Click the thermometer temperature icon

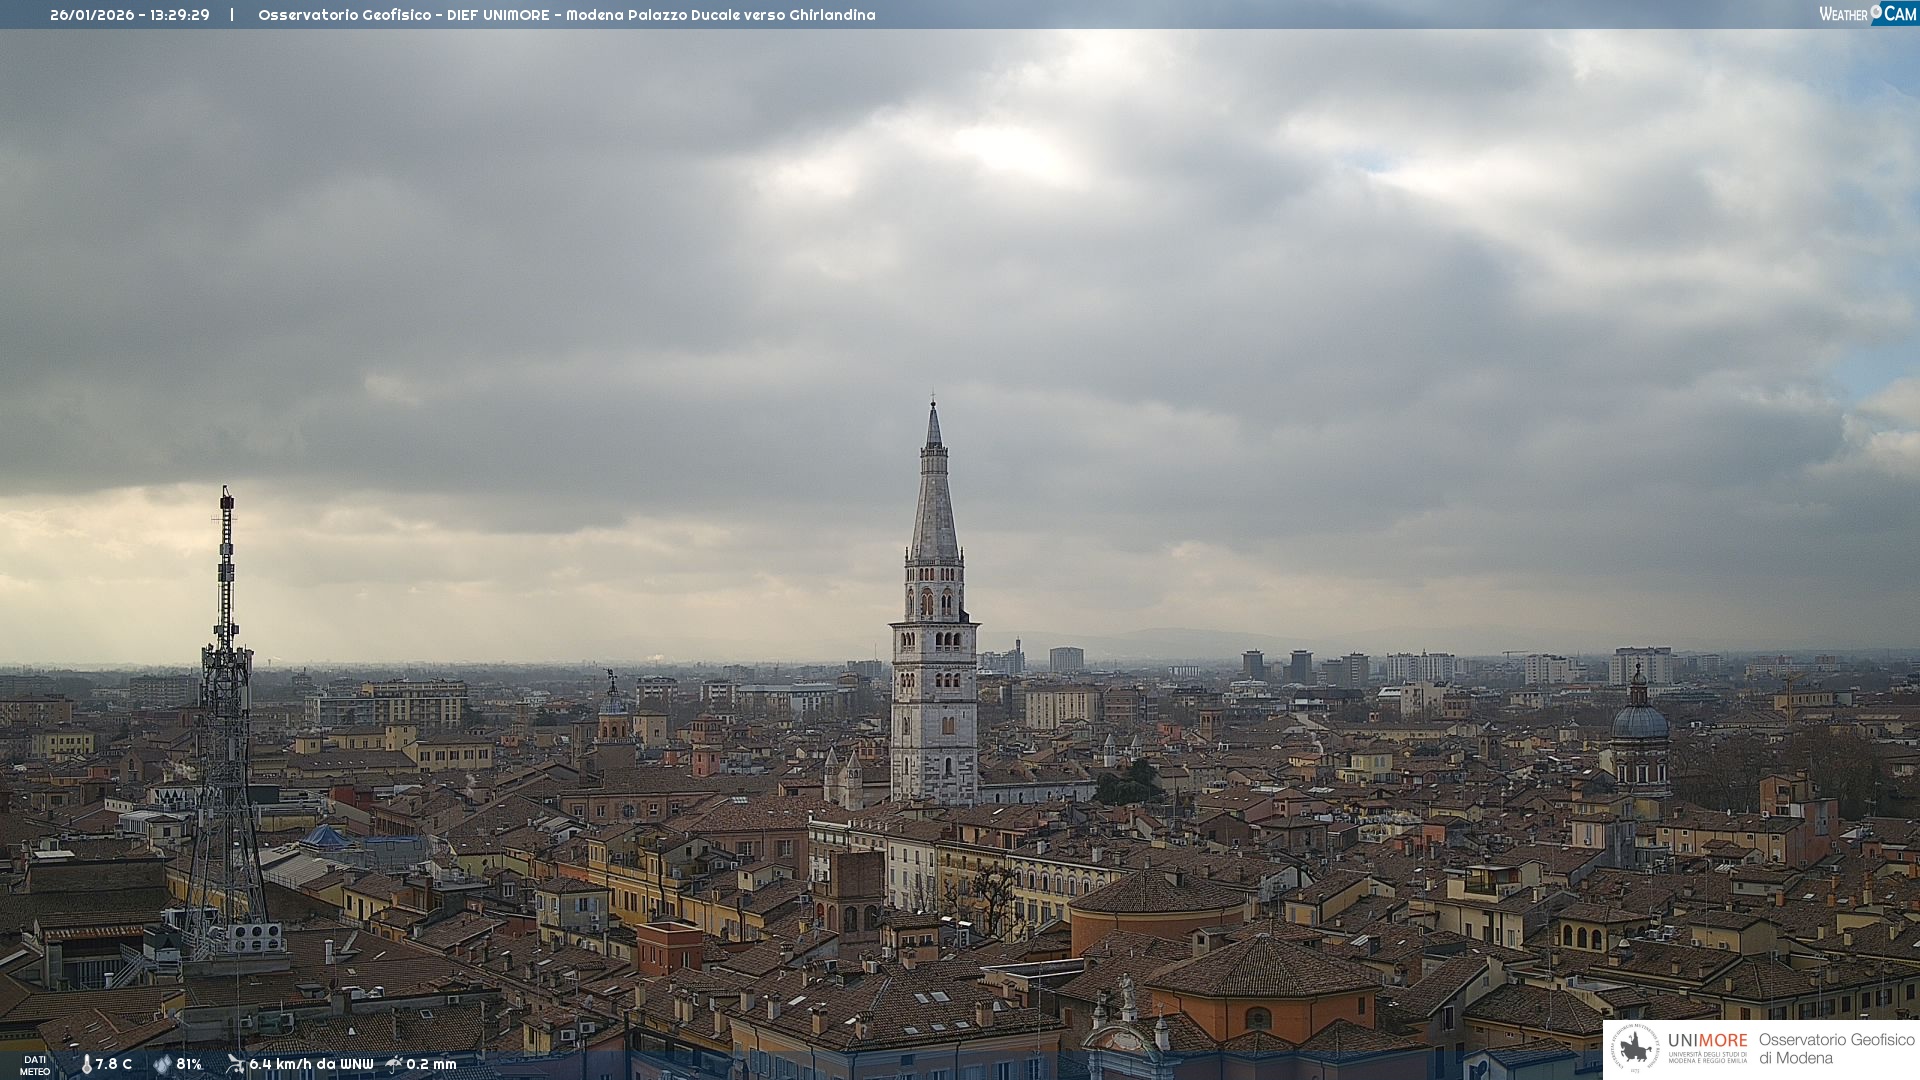[87, 1065]
